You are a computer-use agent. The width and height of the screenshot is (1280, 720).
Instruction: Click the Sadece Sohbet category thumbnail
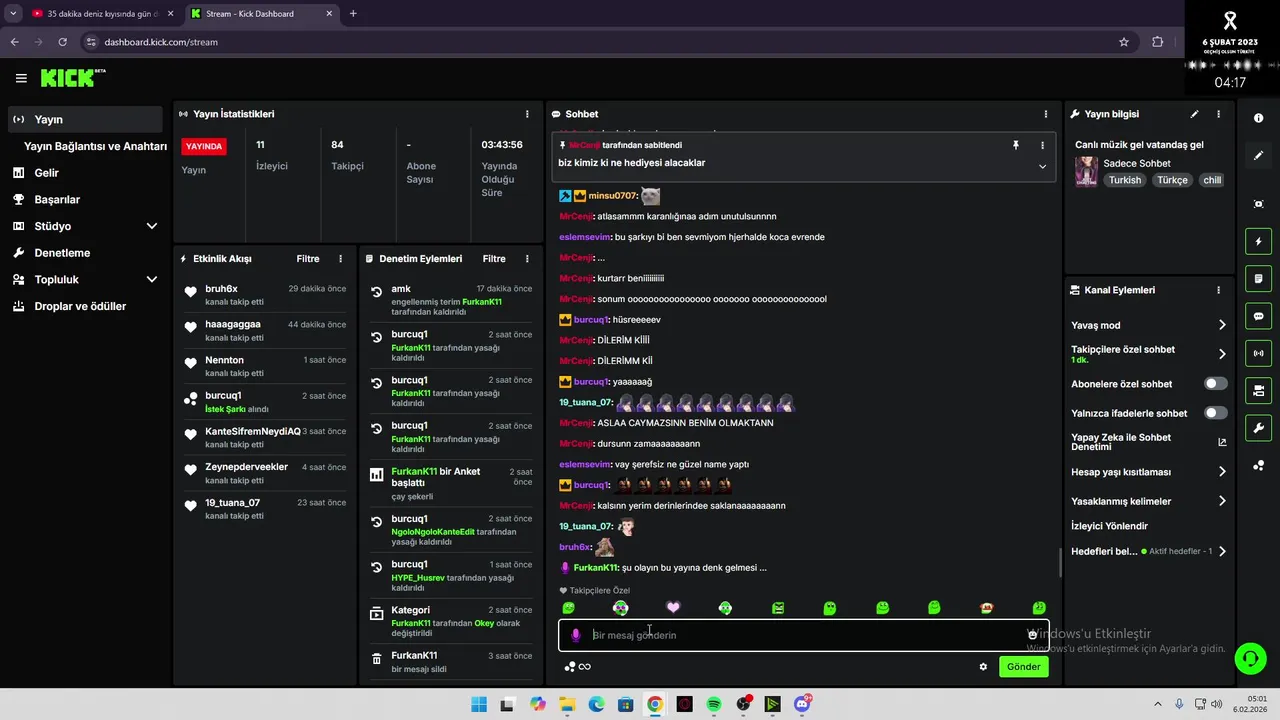click(x=1086, y=171)
